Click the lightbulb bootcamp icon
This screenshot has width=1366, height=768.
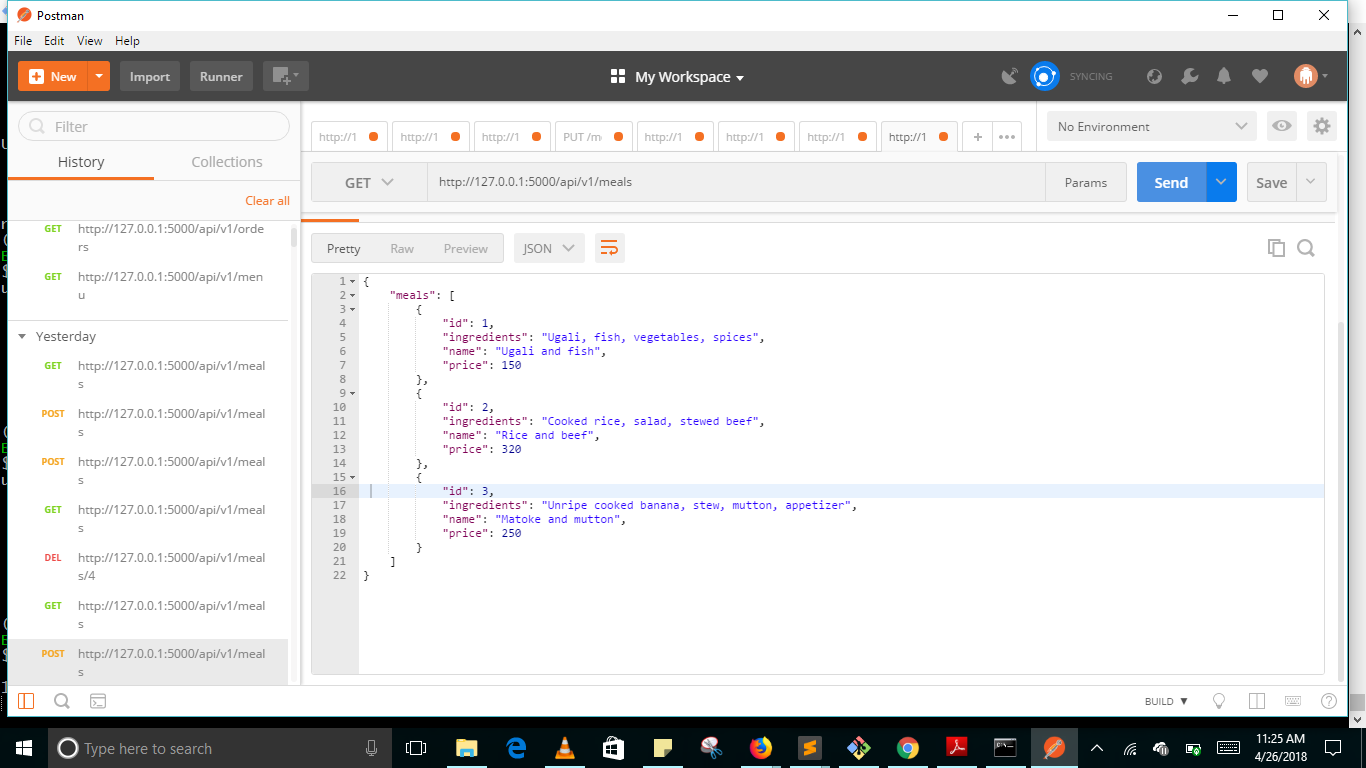(1219, 701)
